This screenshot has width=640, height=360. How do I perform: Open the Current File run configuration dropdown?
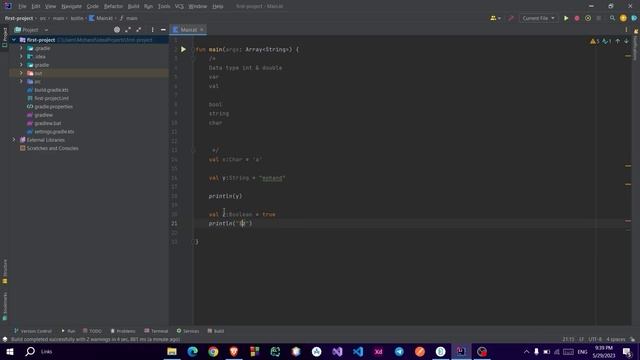(x=538, y=18)
